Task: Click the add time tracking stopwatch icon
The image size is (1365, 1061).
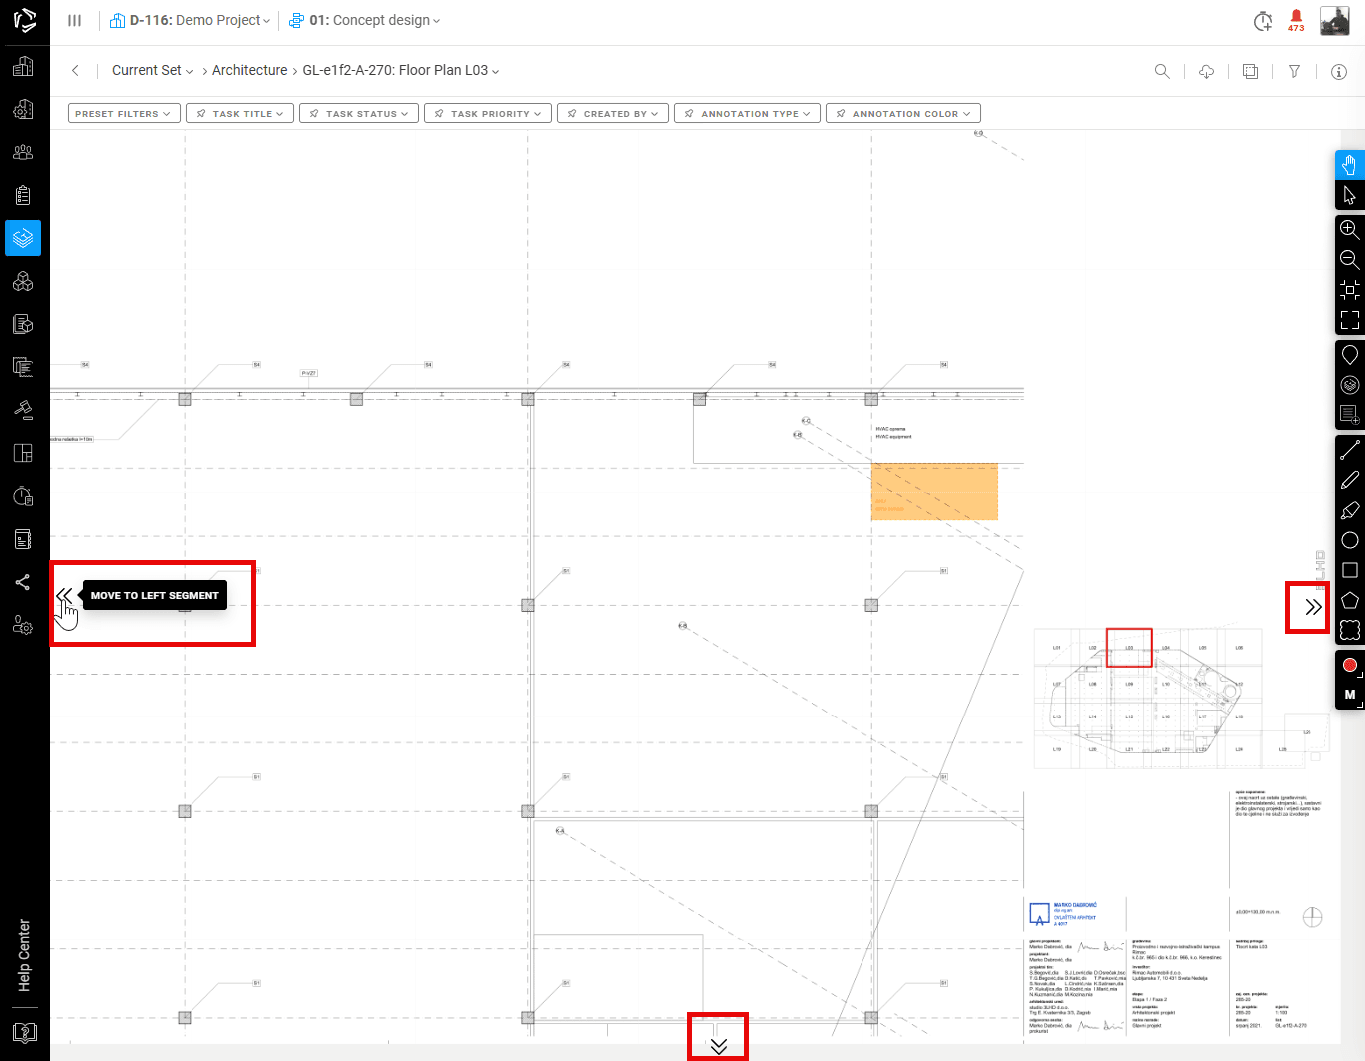Action: tap(1263, 21)
